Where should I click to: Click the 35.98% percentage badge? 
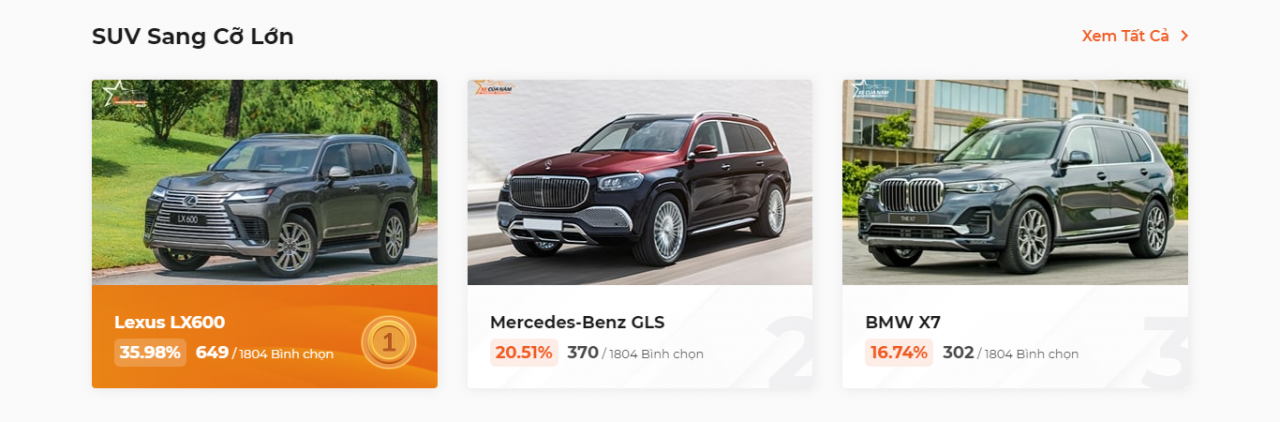pyautogui.click(x=150, y=353)
